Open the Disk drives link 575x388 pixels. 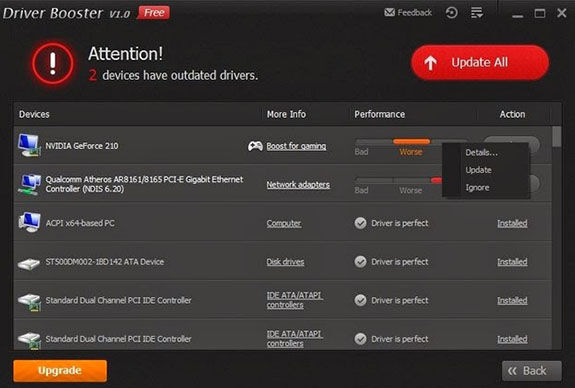285,262
